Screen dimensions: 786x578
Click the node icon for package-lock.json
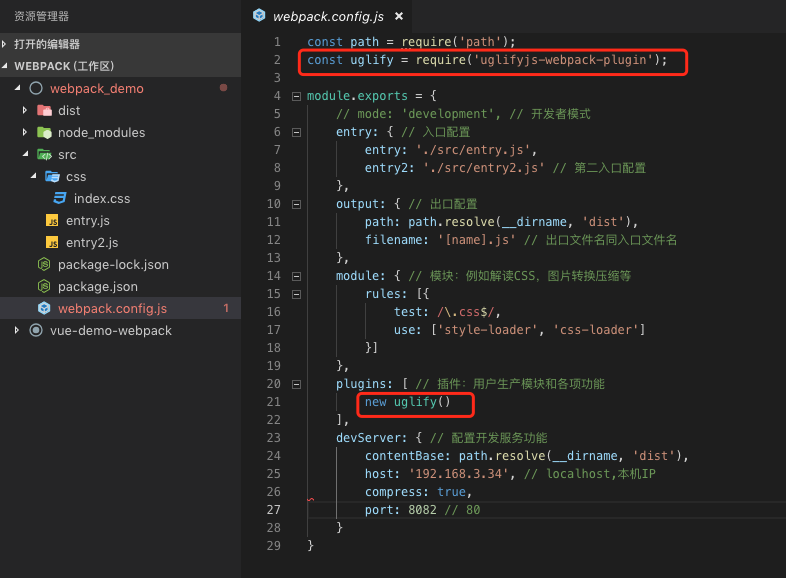44,264
